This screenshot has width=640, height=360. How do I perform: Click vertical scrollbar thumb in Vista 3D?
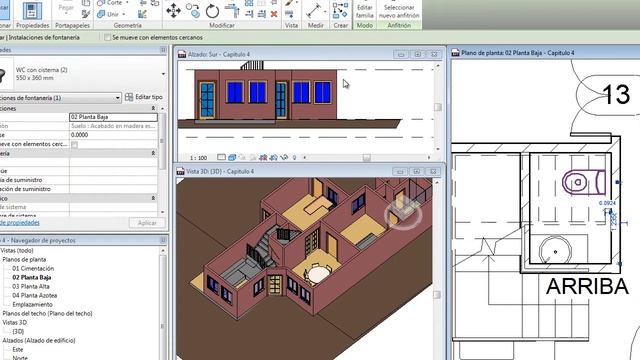[x=437, y=295]
